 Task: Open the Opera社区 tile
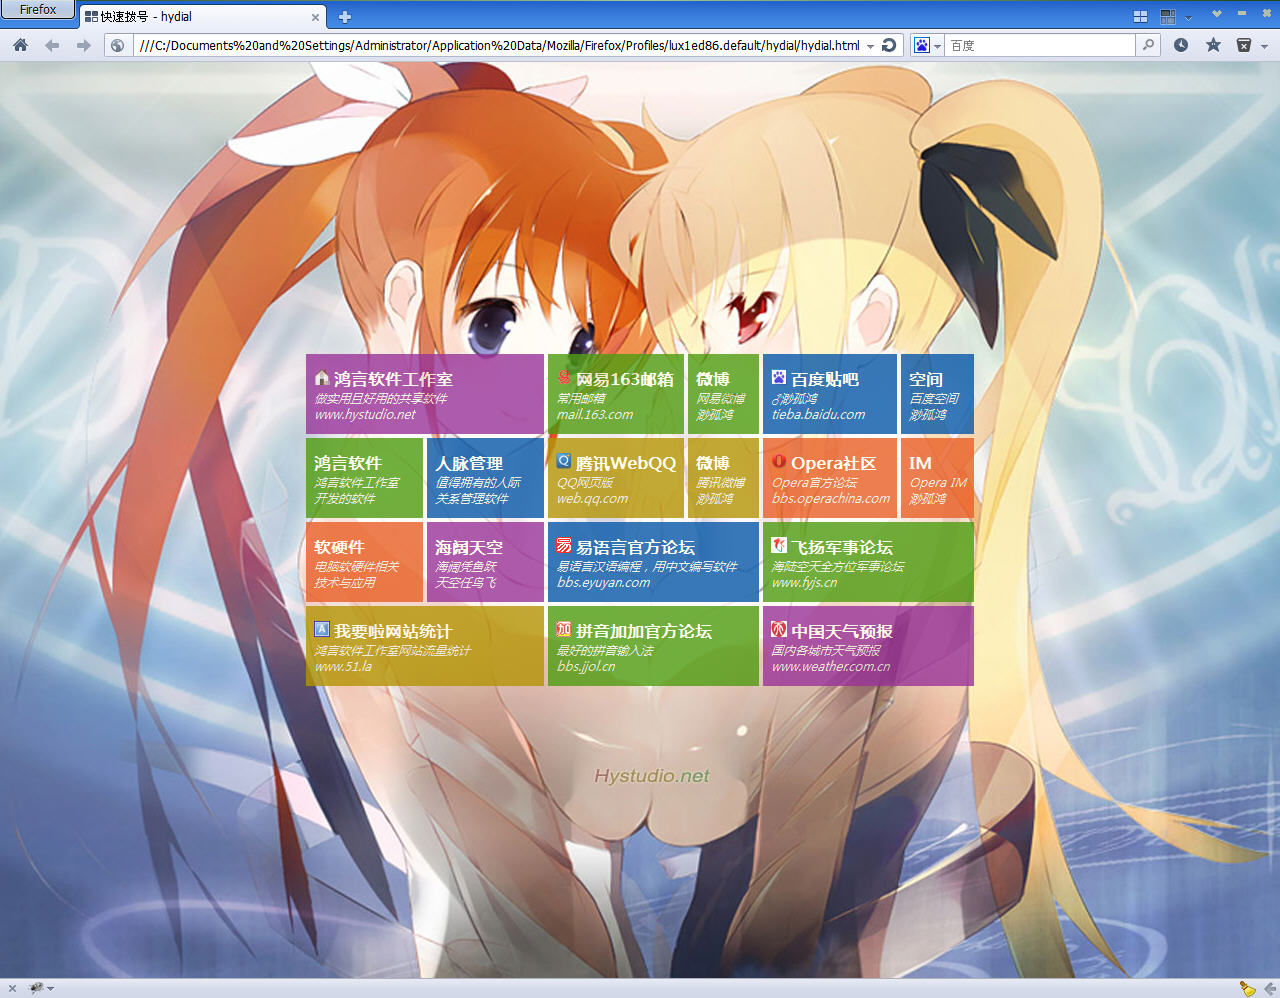coord(830,478)
